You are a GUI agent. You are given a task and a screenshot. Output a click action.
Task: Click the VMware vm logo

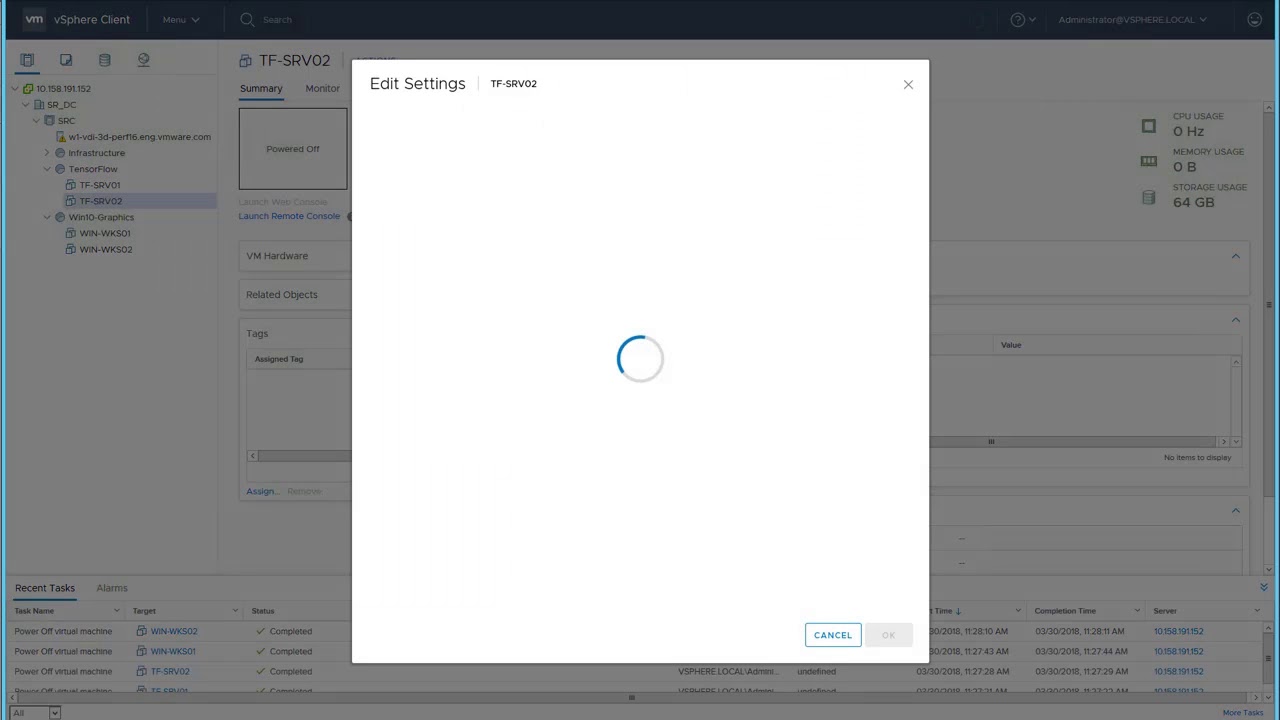pos(34,19)
